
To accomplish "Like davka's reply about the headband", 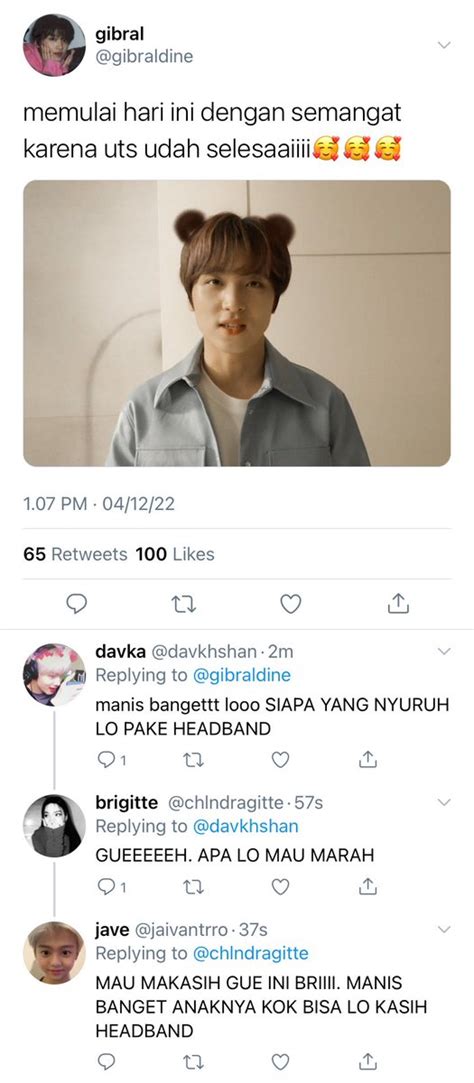I will pos(280,760).
